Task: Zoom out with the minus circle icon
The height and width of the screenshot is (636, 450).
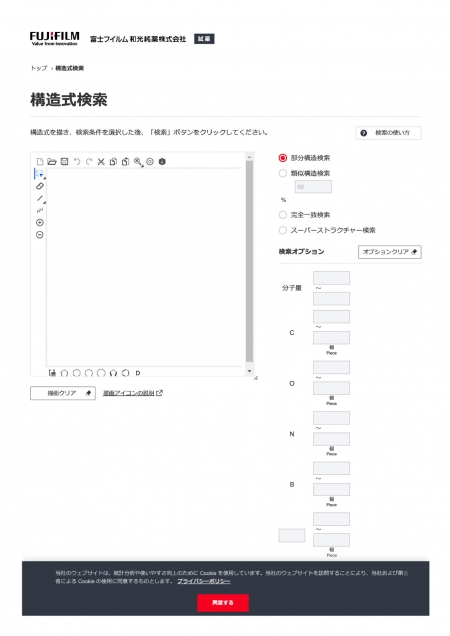Action: [x=40, y=235]
